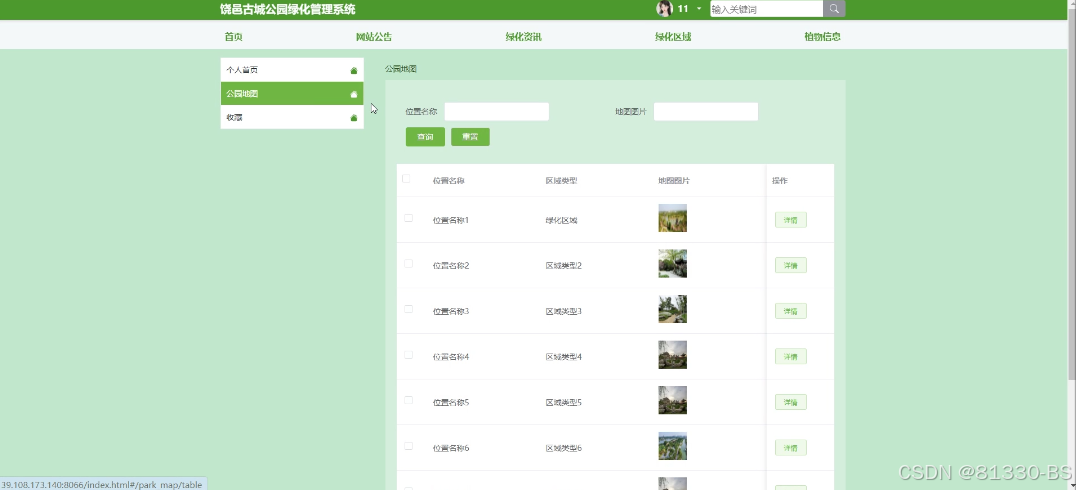Click the 公园地图 breadcrumb title above the form
1076x490 pixels.
401,69
